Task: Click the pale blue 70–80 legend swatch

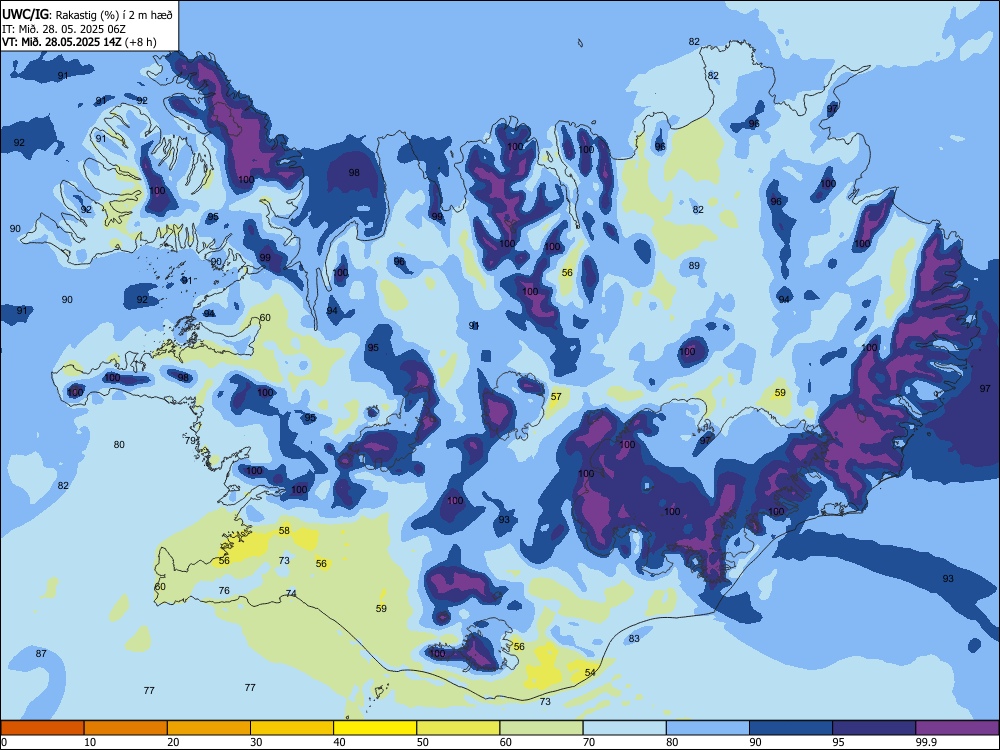Action: (624, 728)
